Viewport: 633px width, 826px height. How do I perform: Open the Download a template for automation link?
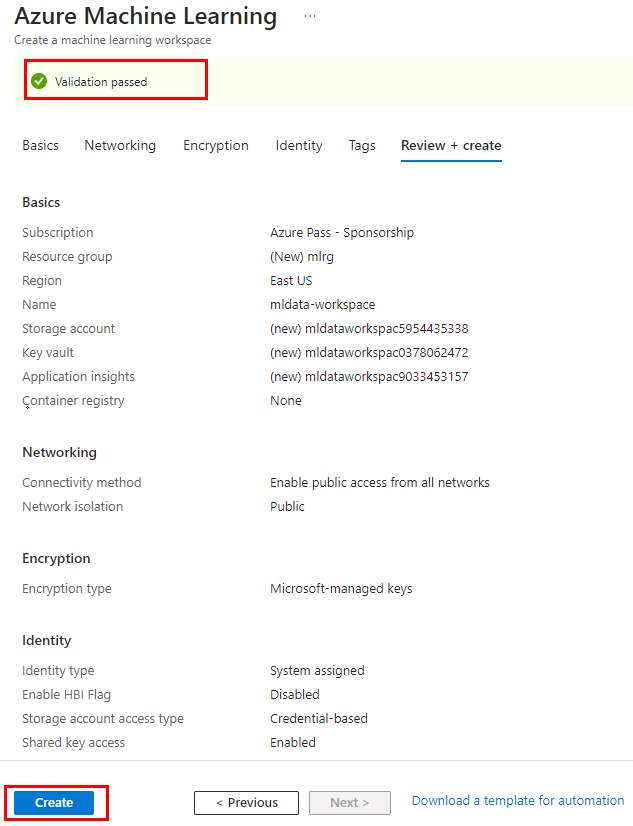518,800
